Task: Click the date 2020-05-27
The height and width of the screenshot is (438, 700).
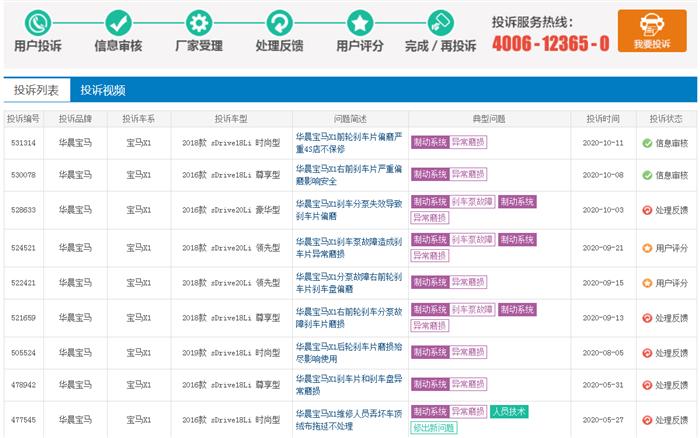Action: [x=603, y=420]
